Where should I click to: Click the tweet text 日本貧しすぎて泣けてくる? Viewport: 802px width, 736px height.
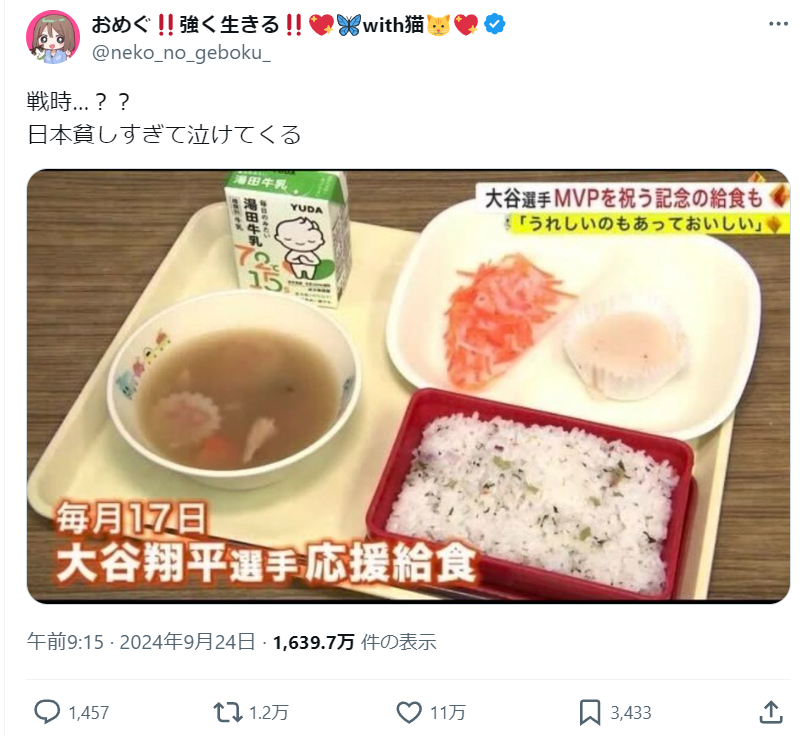164,135
